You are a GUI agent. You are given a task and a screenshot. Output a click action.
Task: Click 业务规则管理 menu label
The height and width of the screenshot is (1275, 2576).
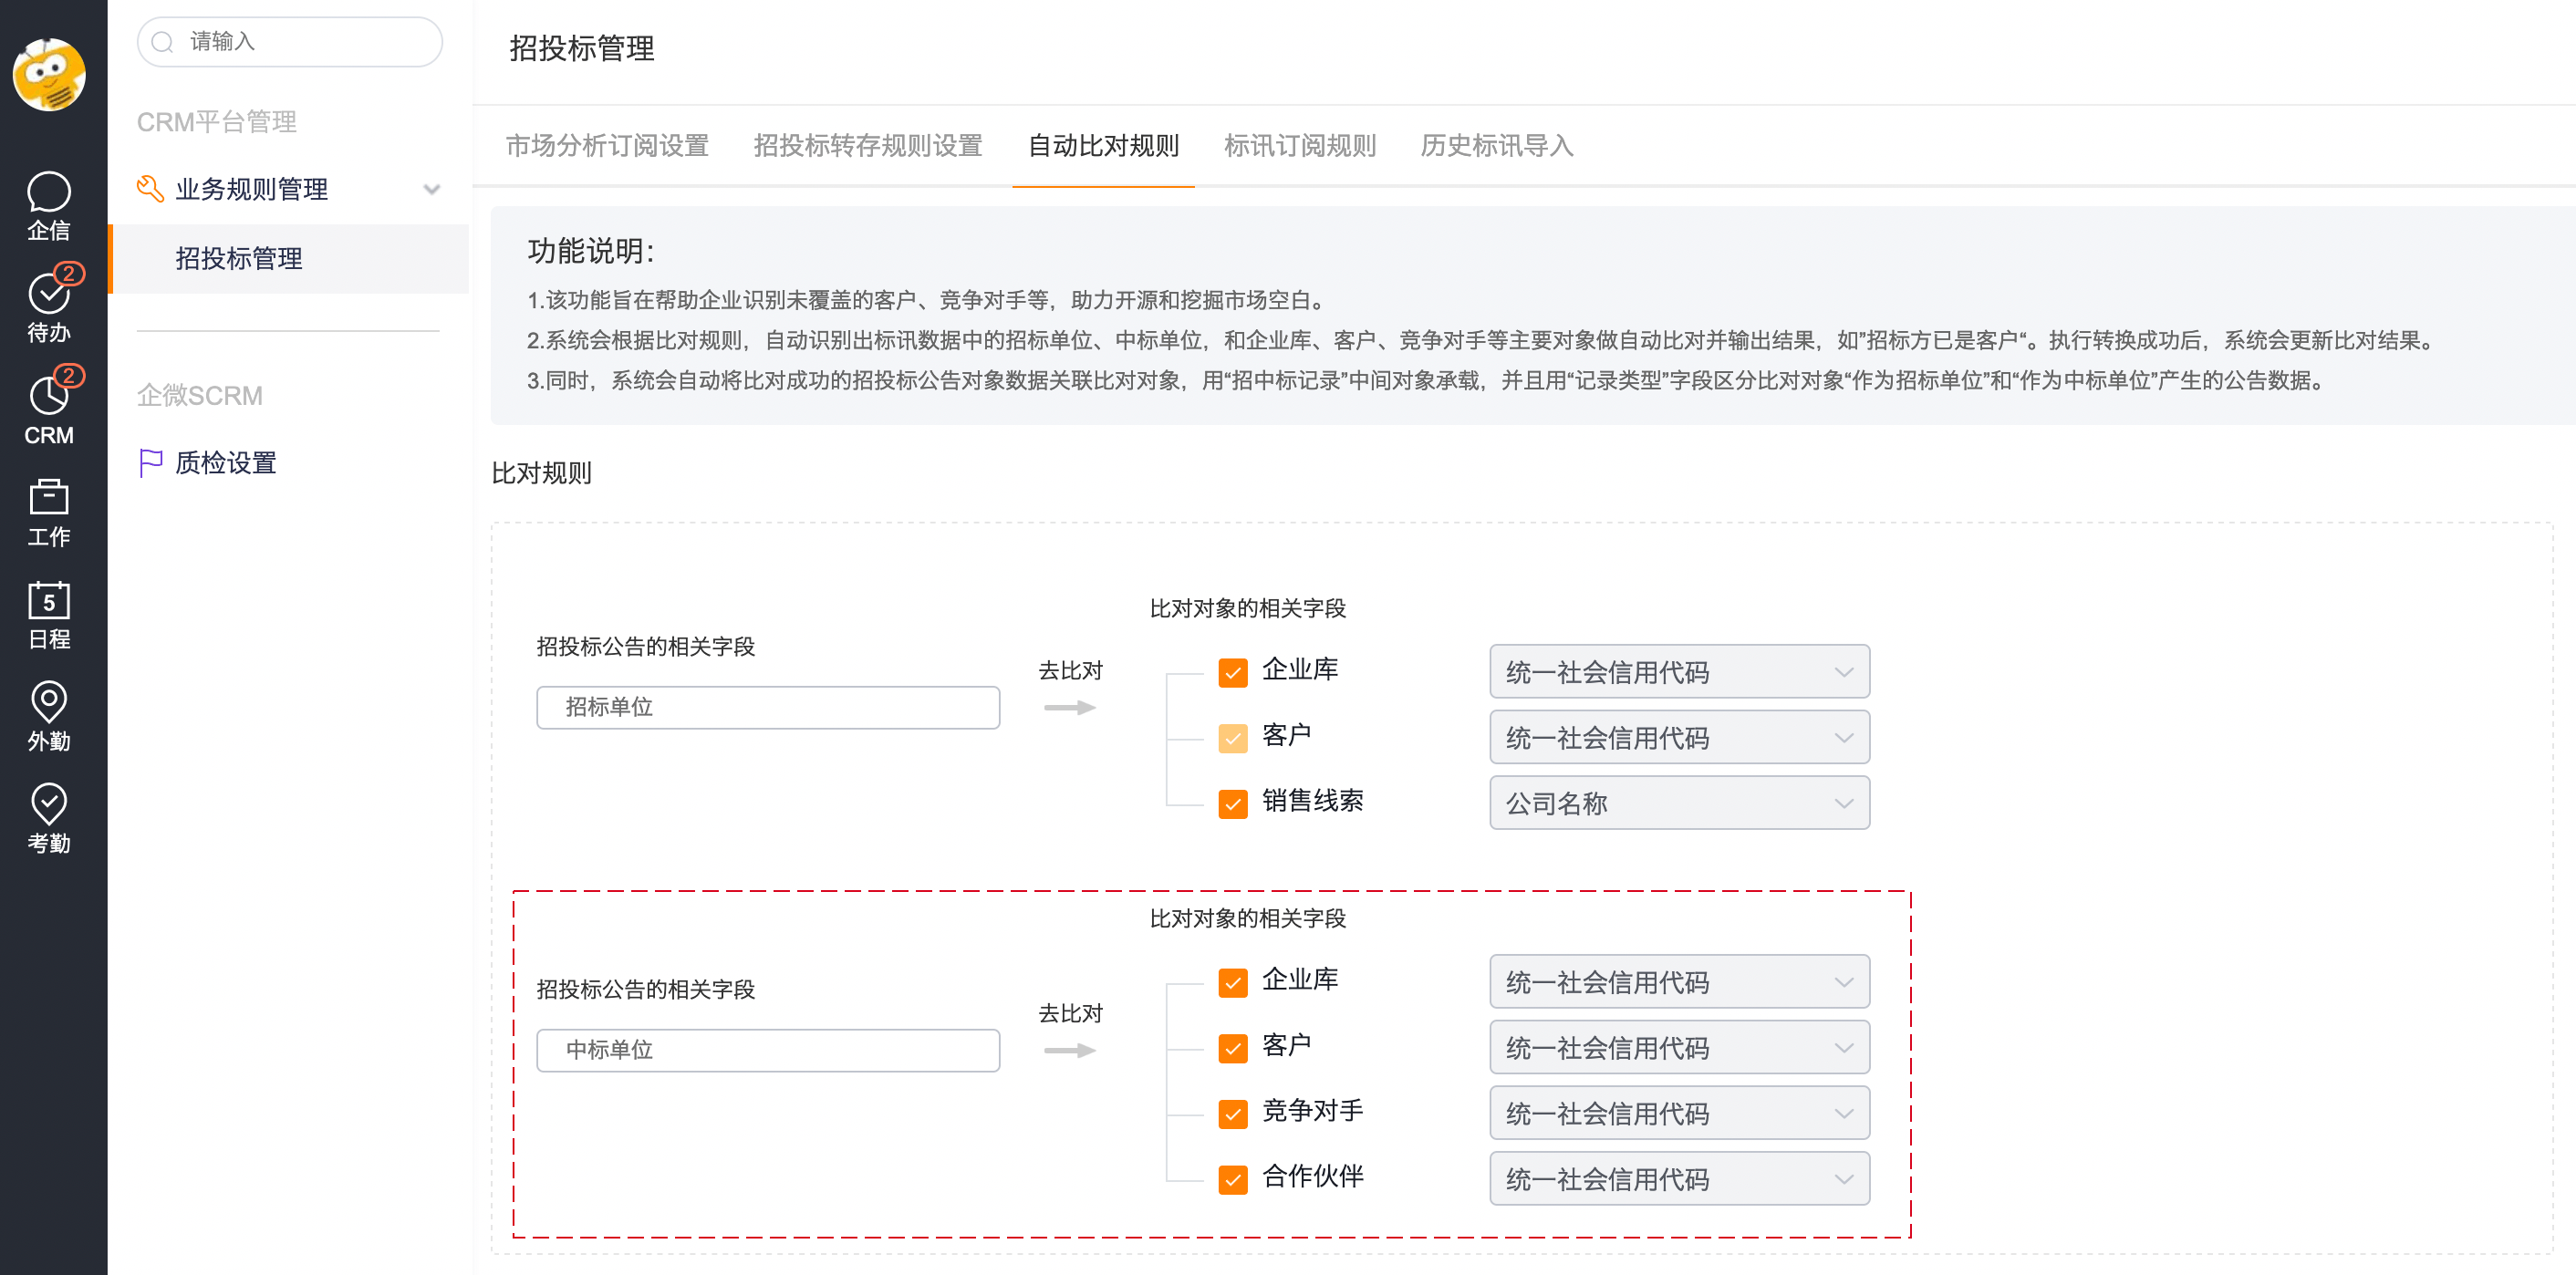pos(252,189)
